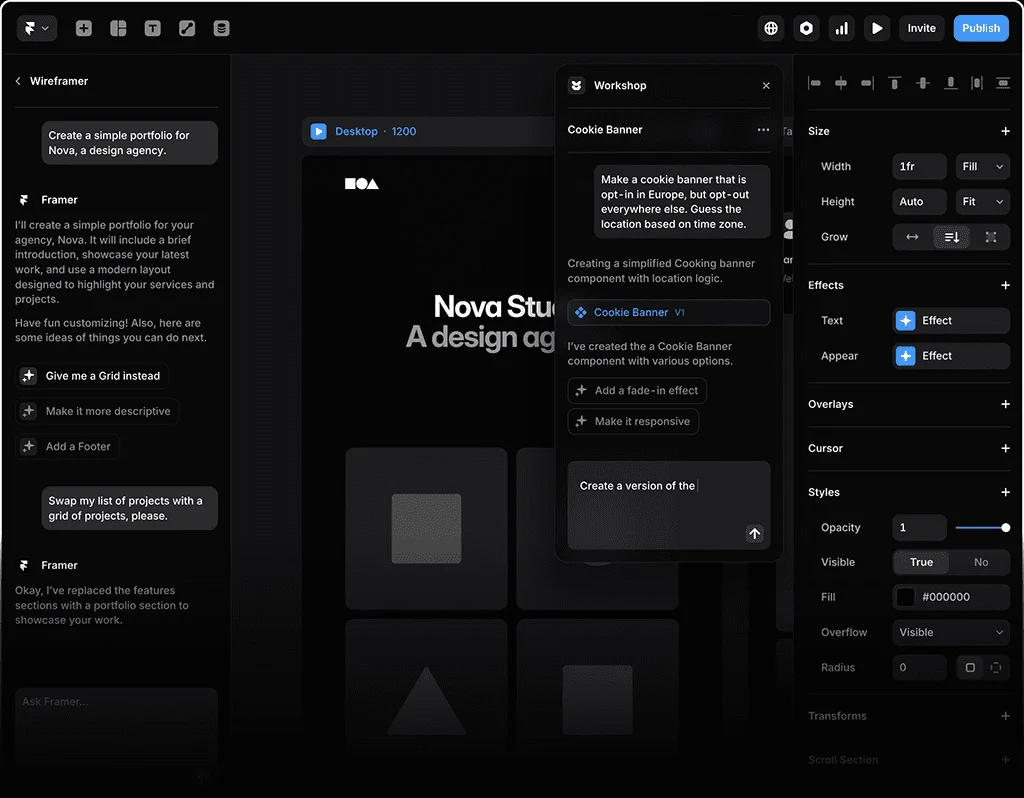Click Make it more descriptive suggestion
1024x798 pixels.
point(97,411)
